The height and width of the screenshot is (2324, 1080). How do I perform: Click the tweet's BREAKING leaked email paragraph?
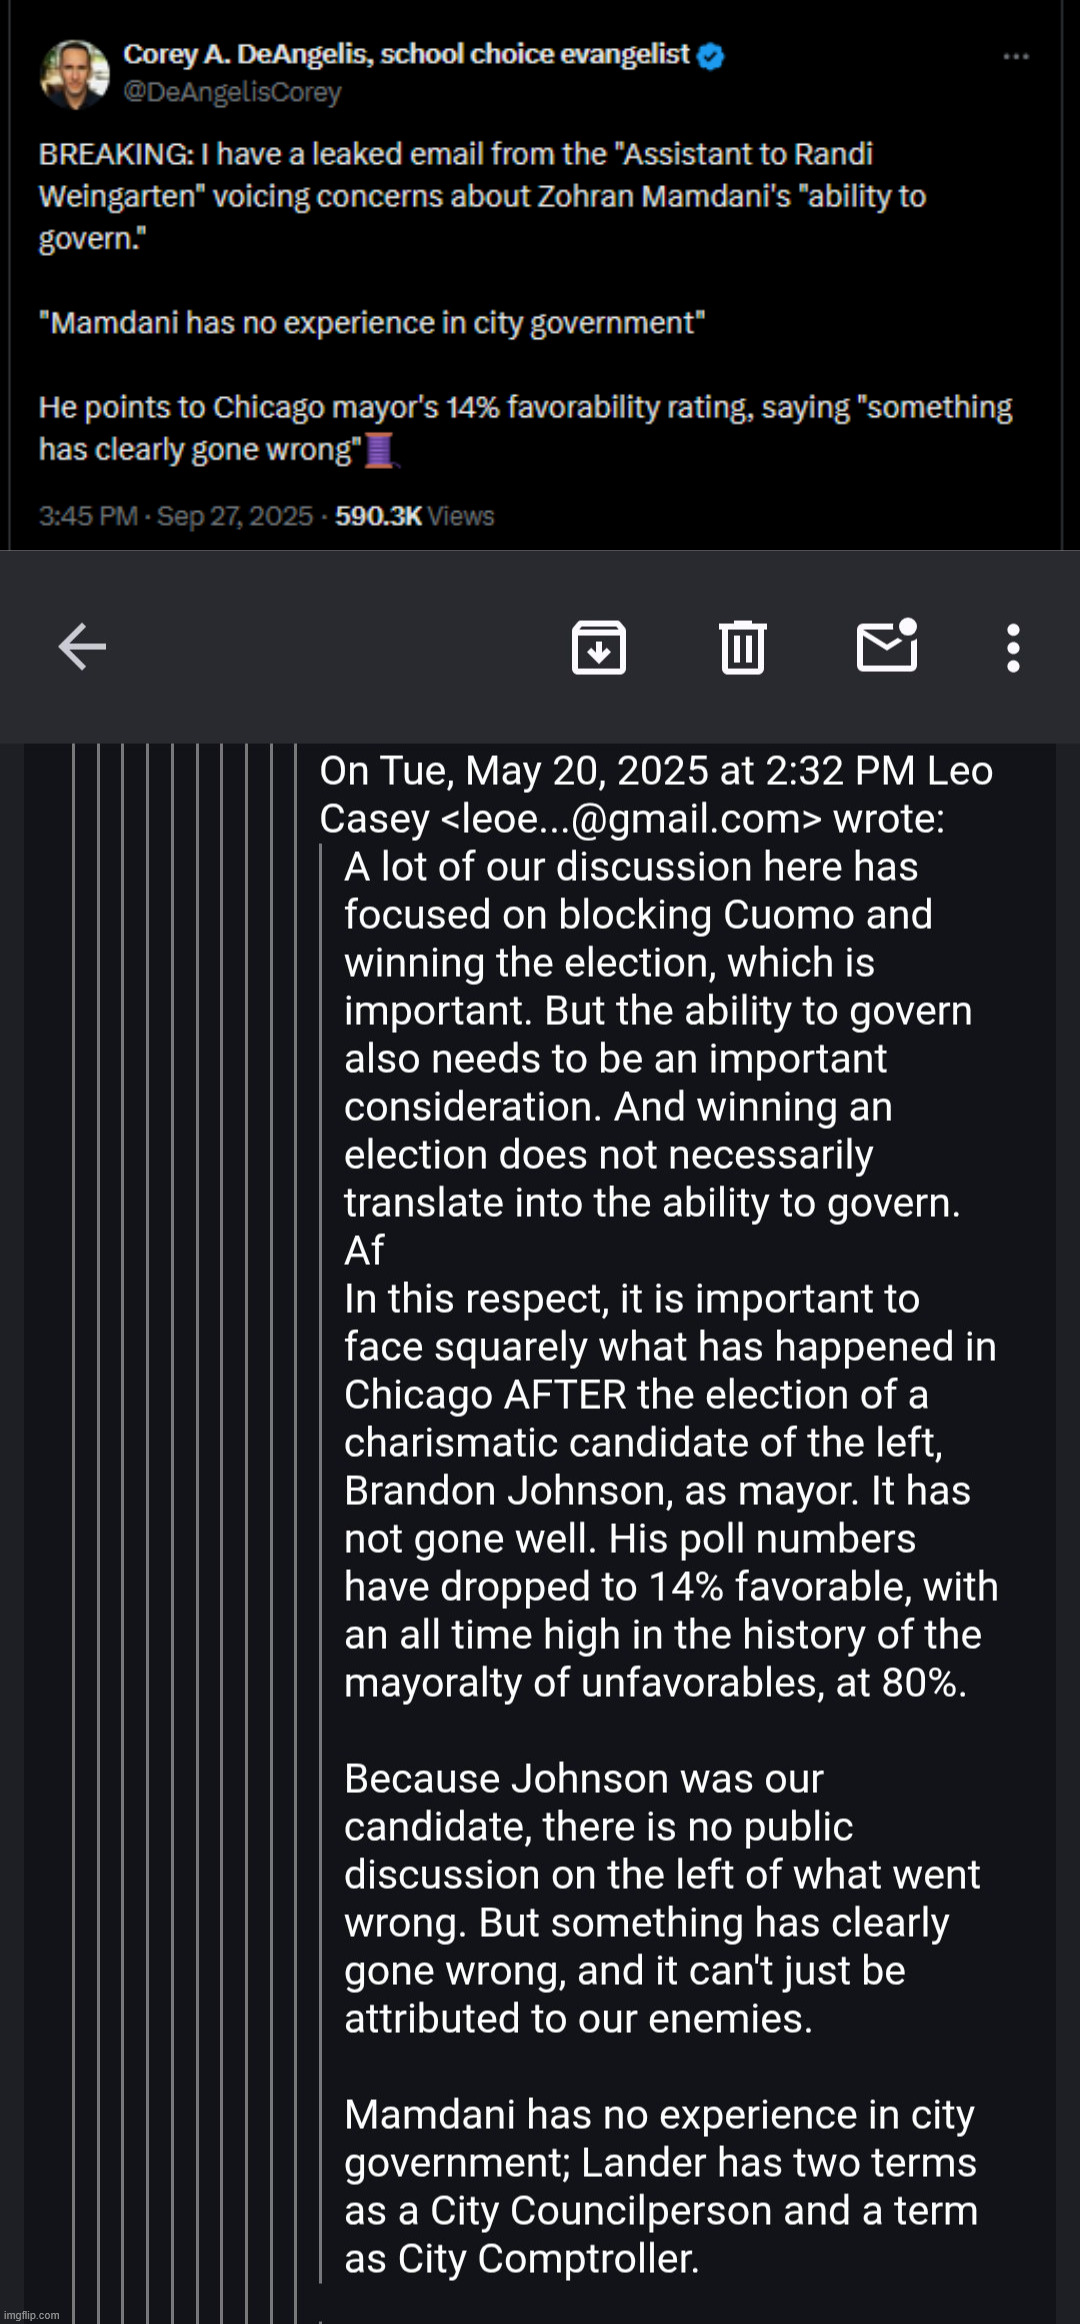point(480,196)
